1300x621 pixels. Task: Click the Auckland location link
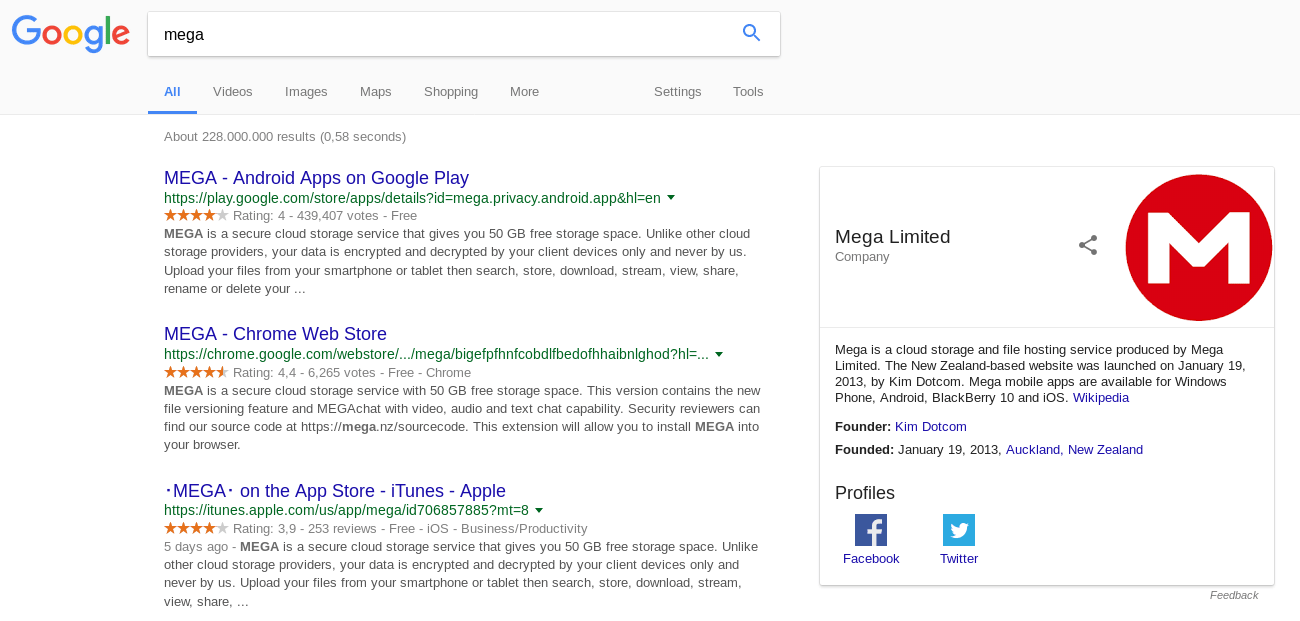[x=1033, y=449]
